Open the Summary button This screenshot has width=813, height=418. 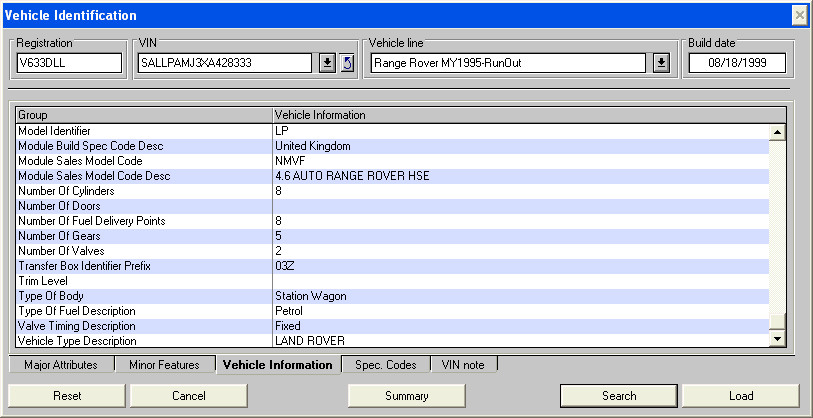(x=406, y=396)
